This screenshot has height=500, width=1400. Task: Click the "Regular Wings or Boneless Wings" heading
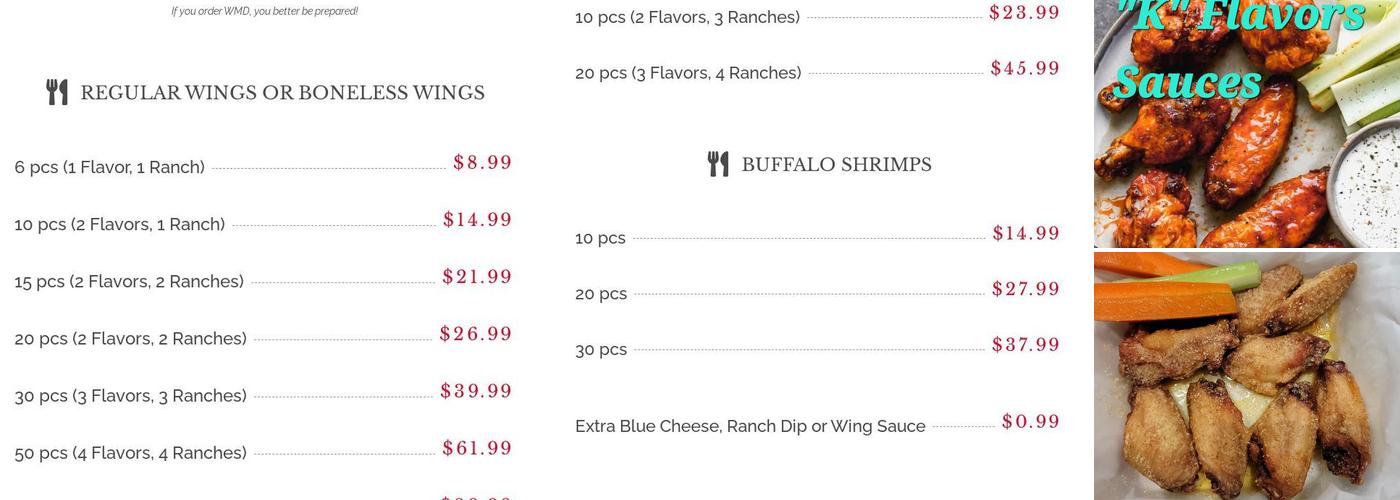coord(282,93)
